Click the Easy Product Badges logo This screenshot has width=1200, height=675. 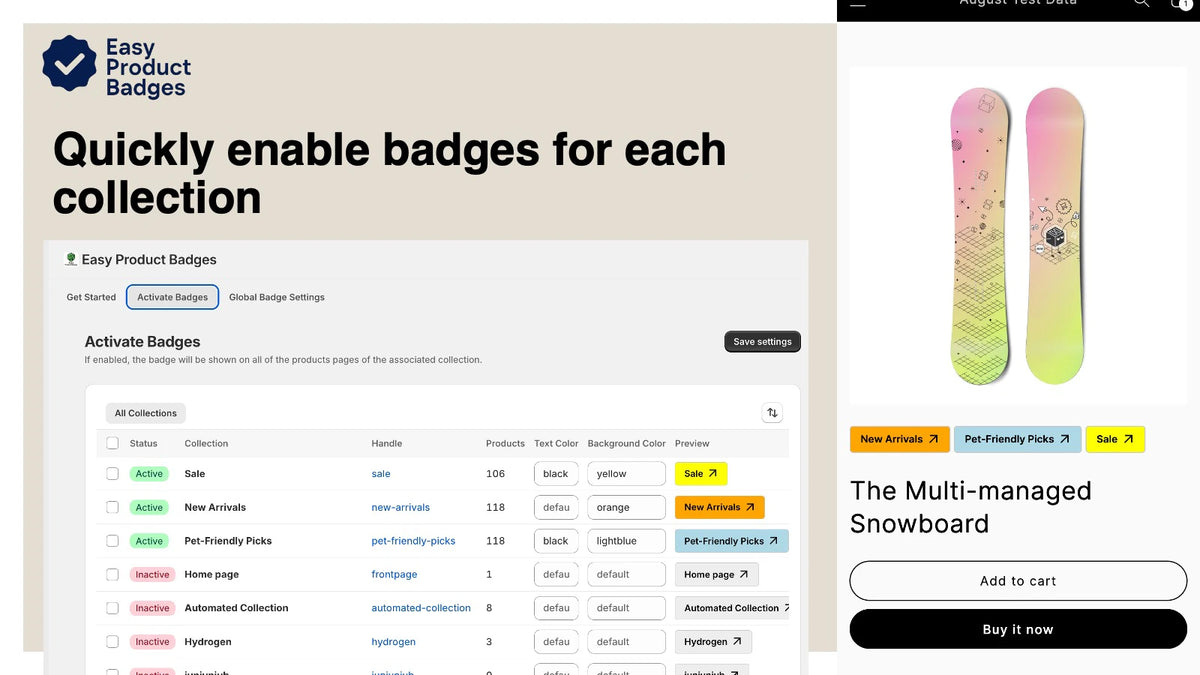pos(116,67)
